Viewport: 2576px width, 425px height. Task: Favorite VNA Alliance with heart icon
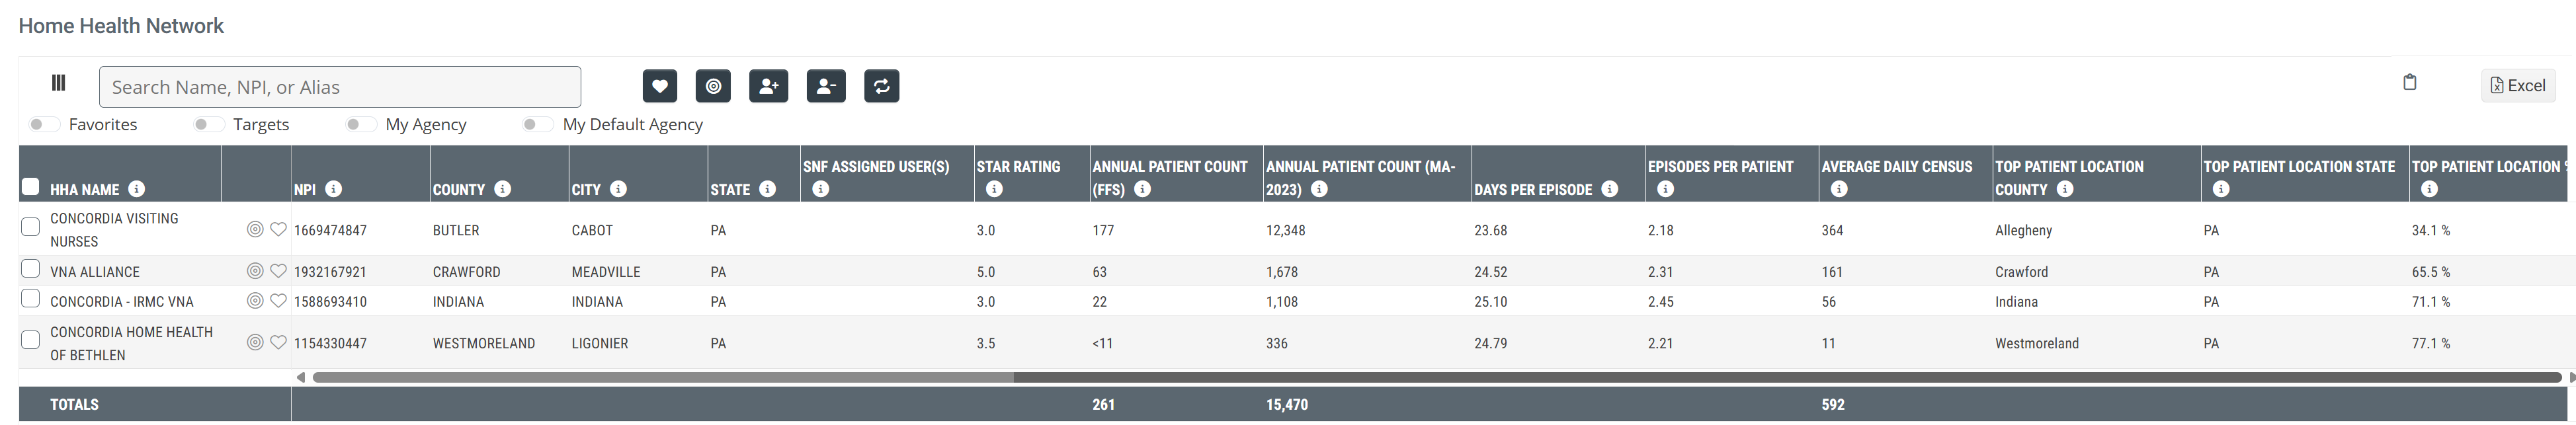tap(279, 271)
